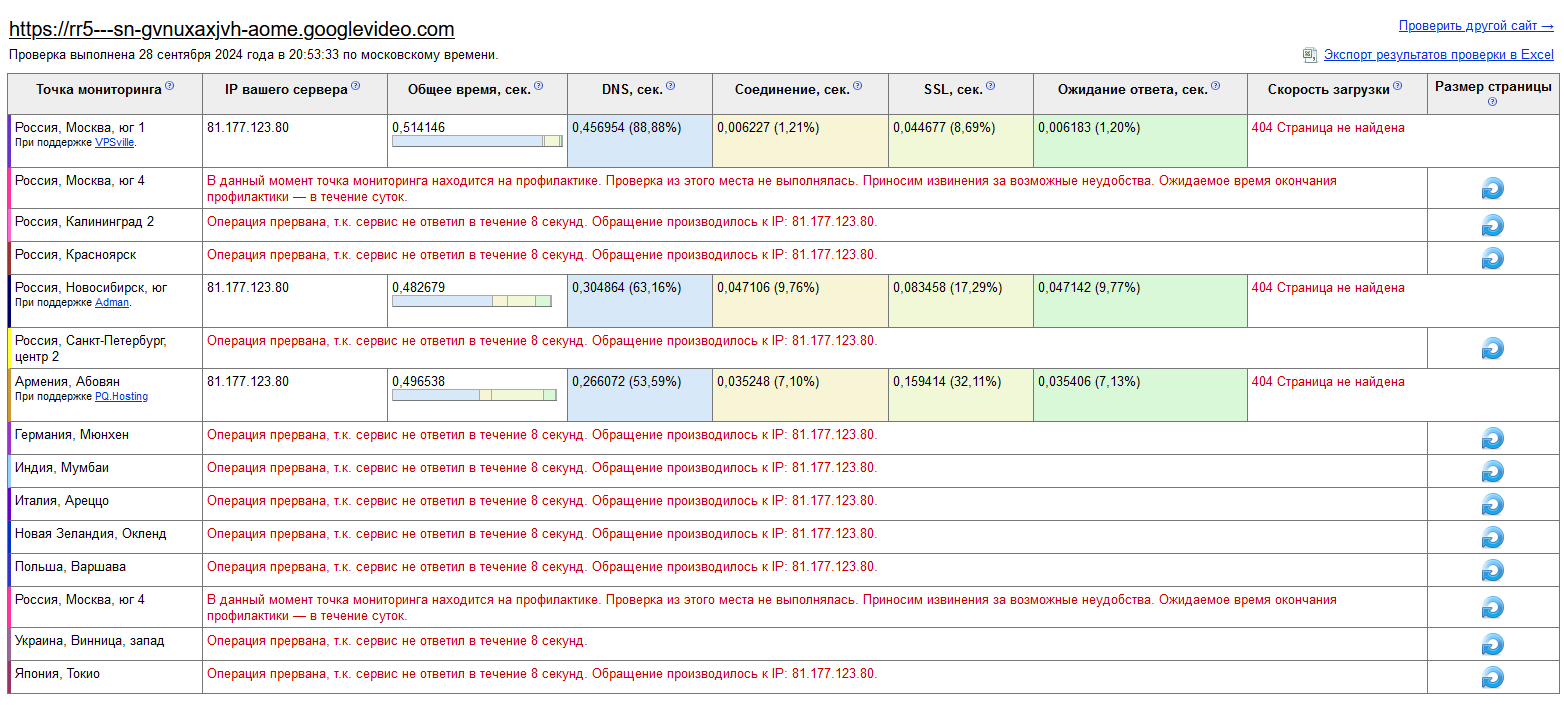
Task: Retry check for Япония, Токио row
Action: click(1493, 677)
